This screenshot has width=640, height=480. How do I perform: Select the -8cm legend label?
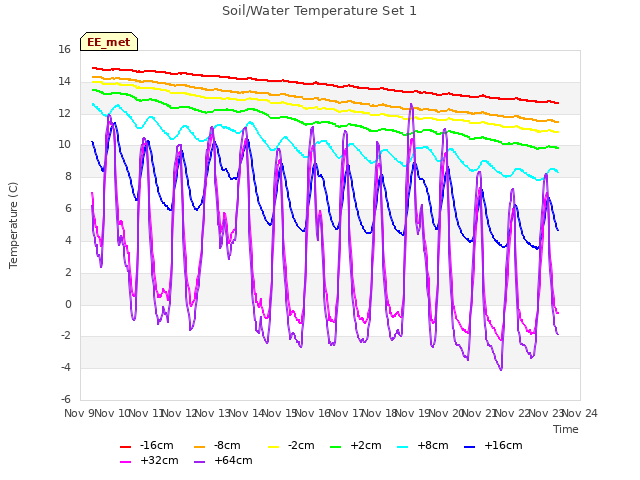pyautogui.click(x=227, y=445)
